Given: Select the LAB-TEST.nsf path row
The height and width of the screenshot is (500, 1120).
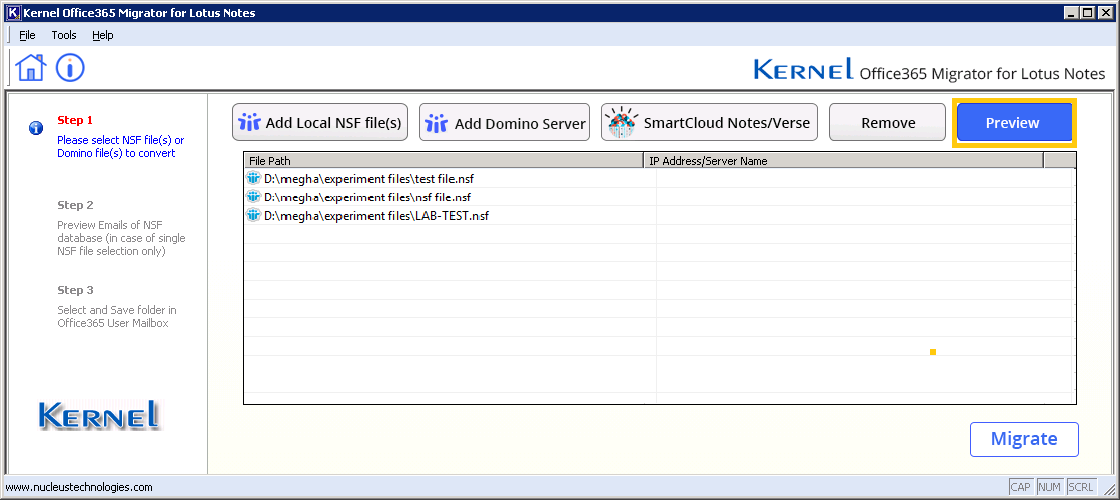Looking at the screenshot, I should (660, 215).
